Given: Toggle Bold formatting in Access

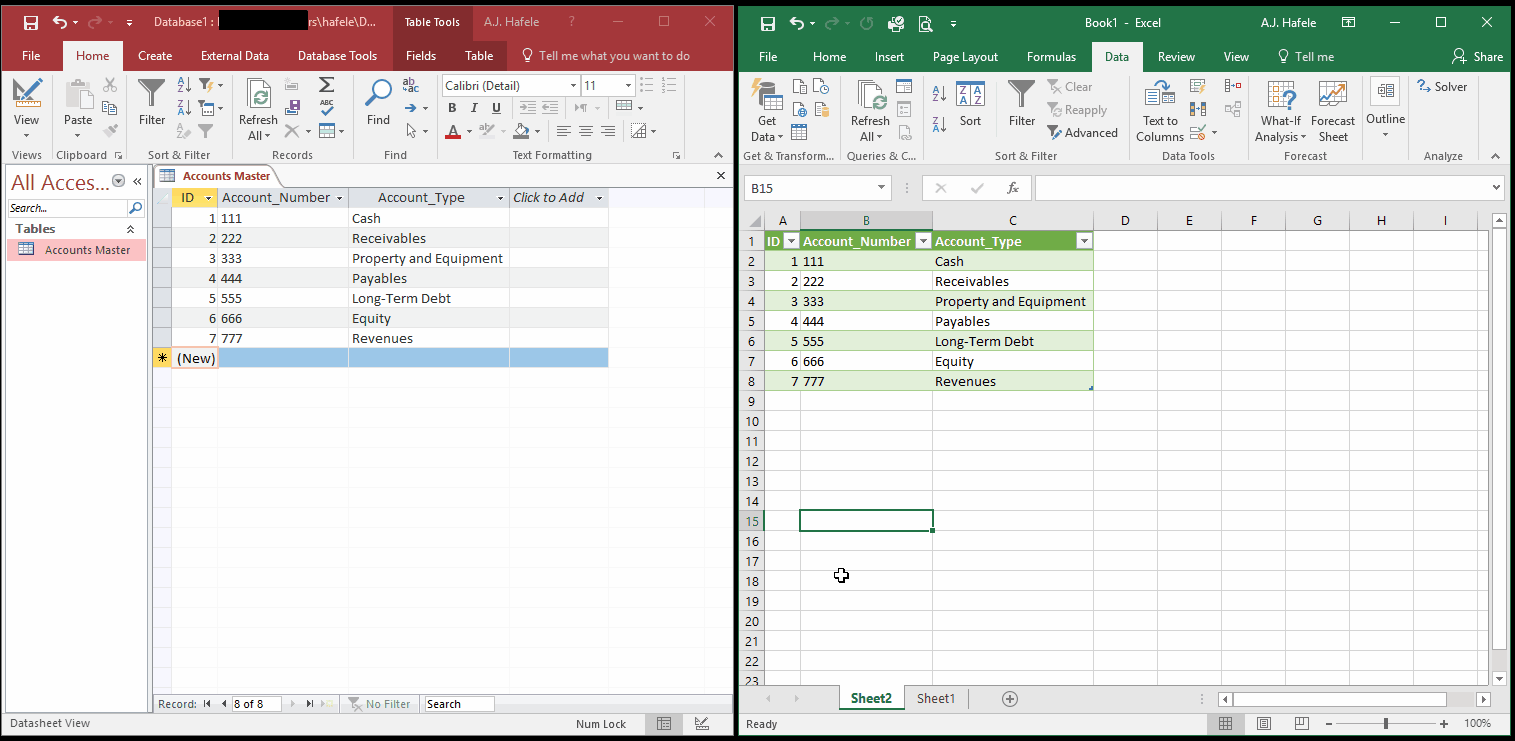Looking at the screenshot, I should click(452, 108).
